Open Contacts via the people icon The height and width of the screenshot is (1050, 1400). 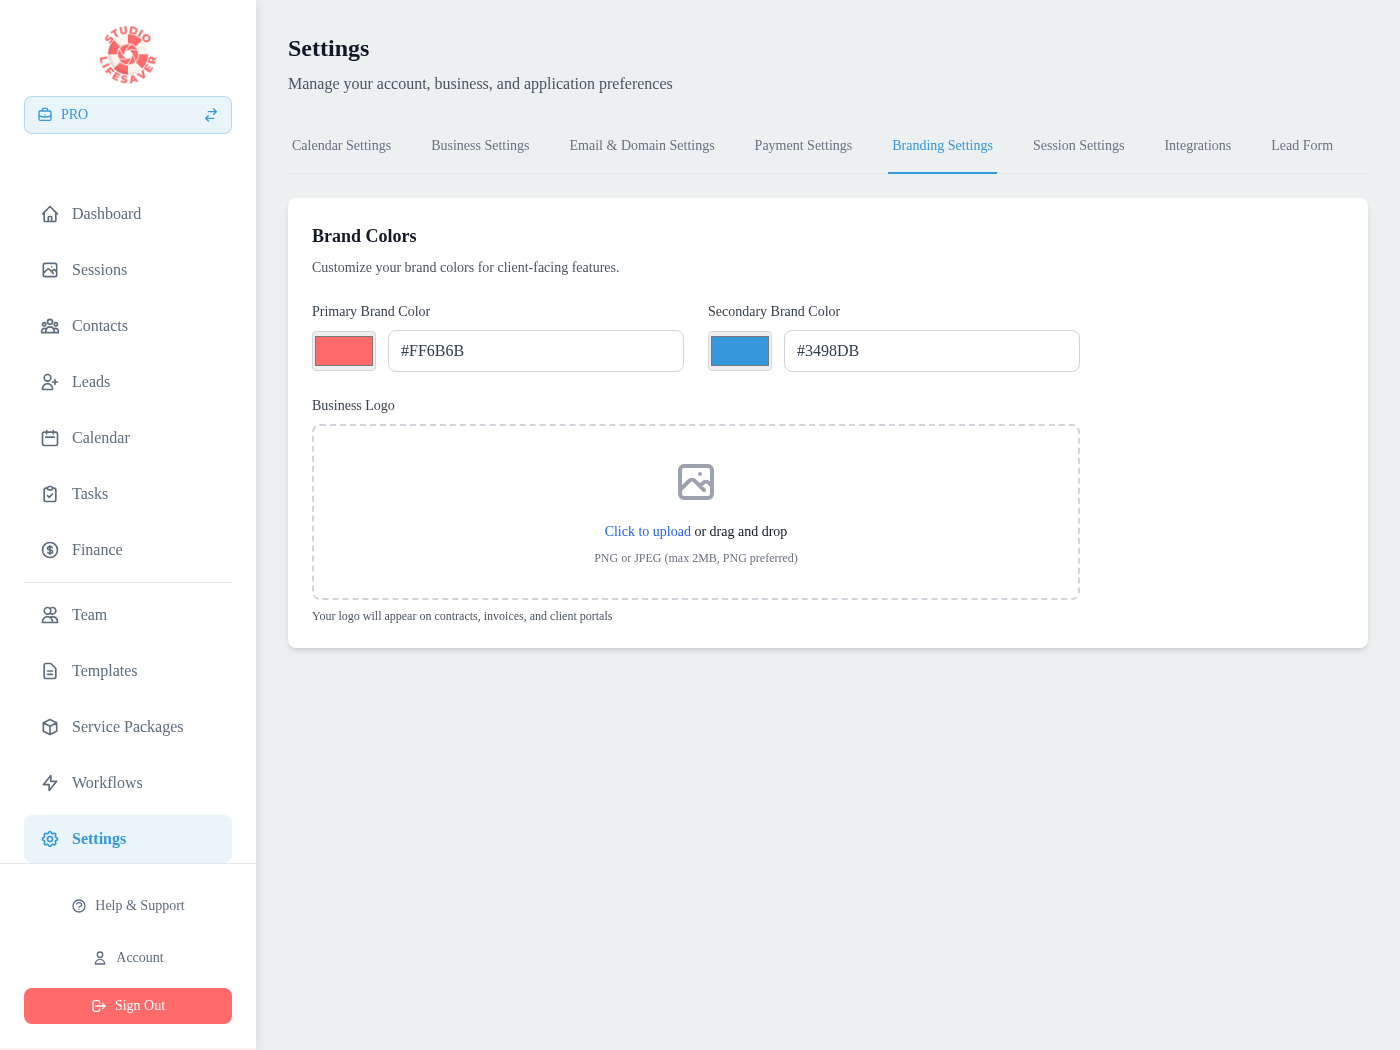click(50, 325)
